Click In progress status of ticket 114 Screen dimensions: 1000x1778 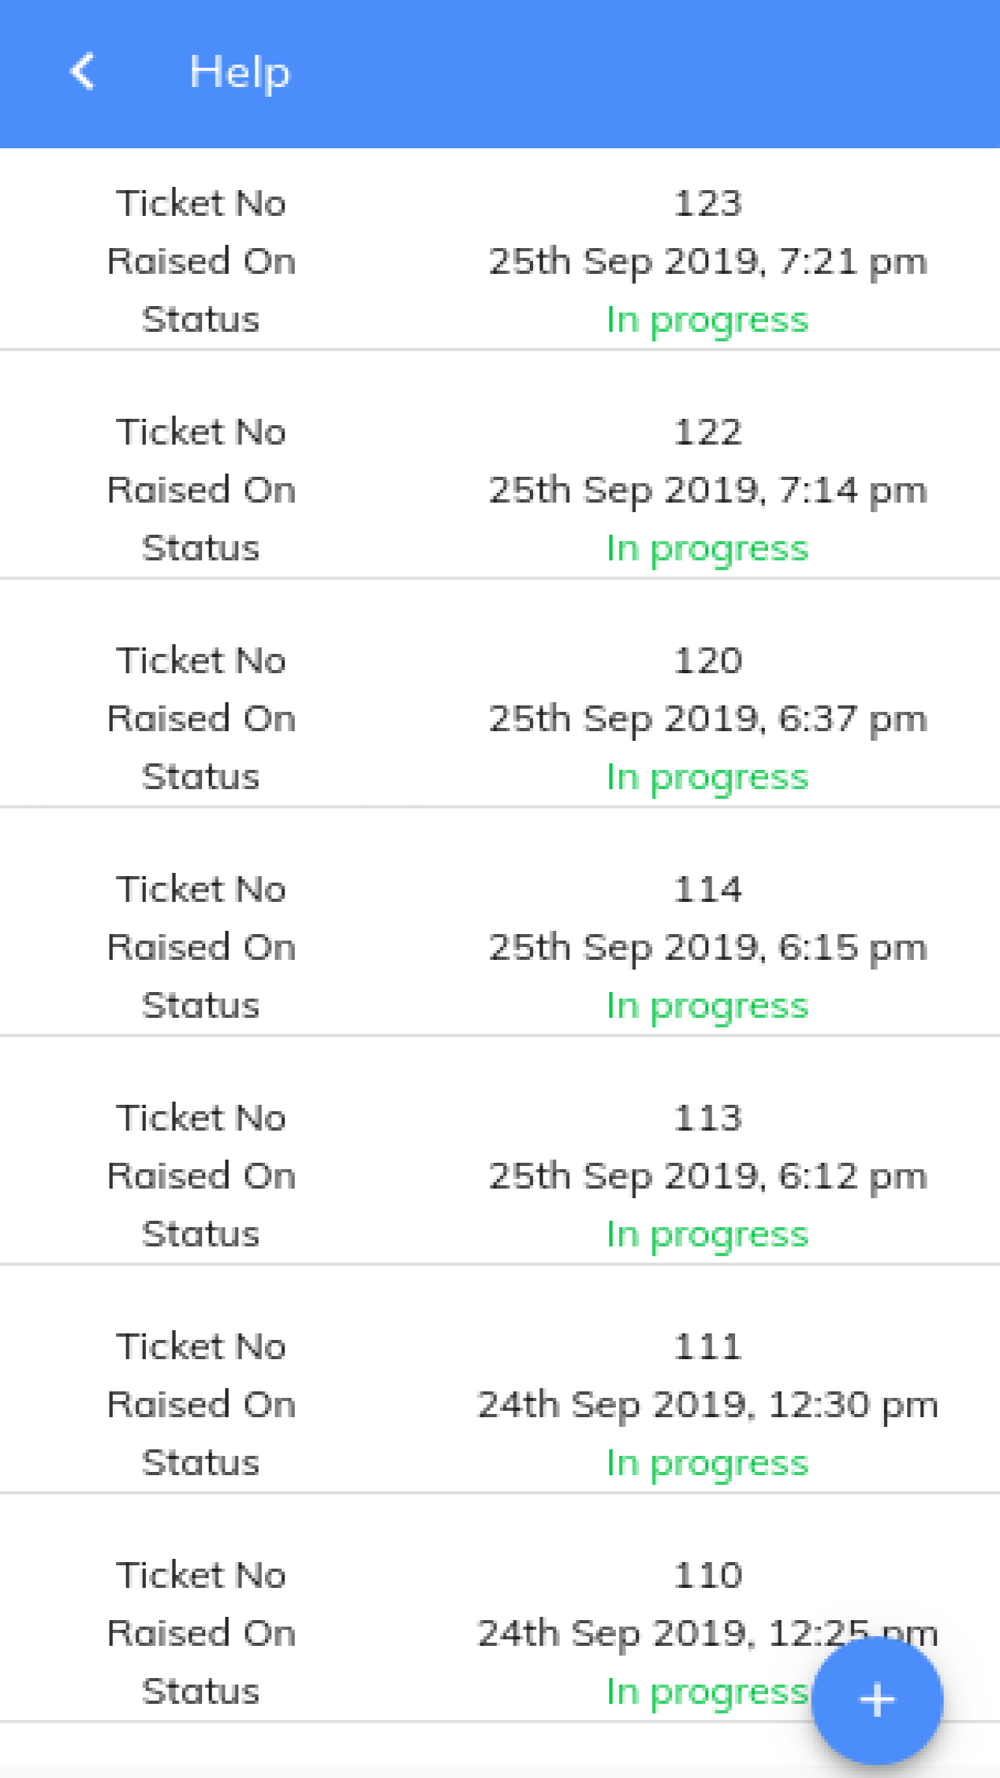[x=707, y=1006]
